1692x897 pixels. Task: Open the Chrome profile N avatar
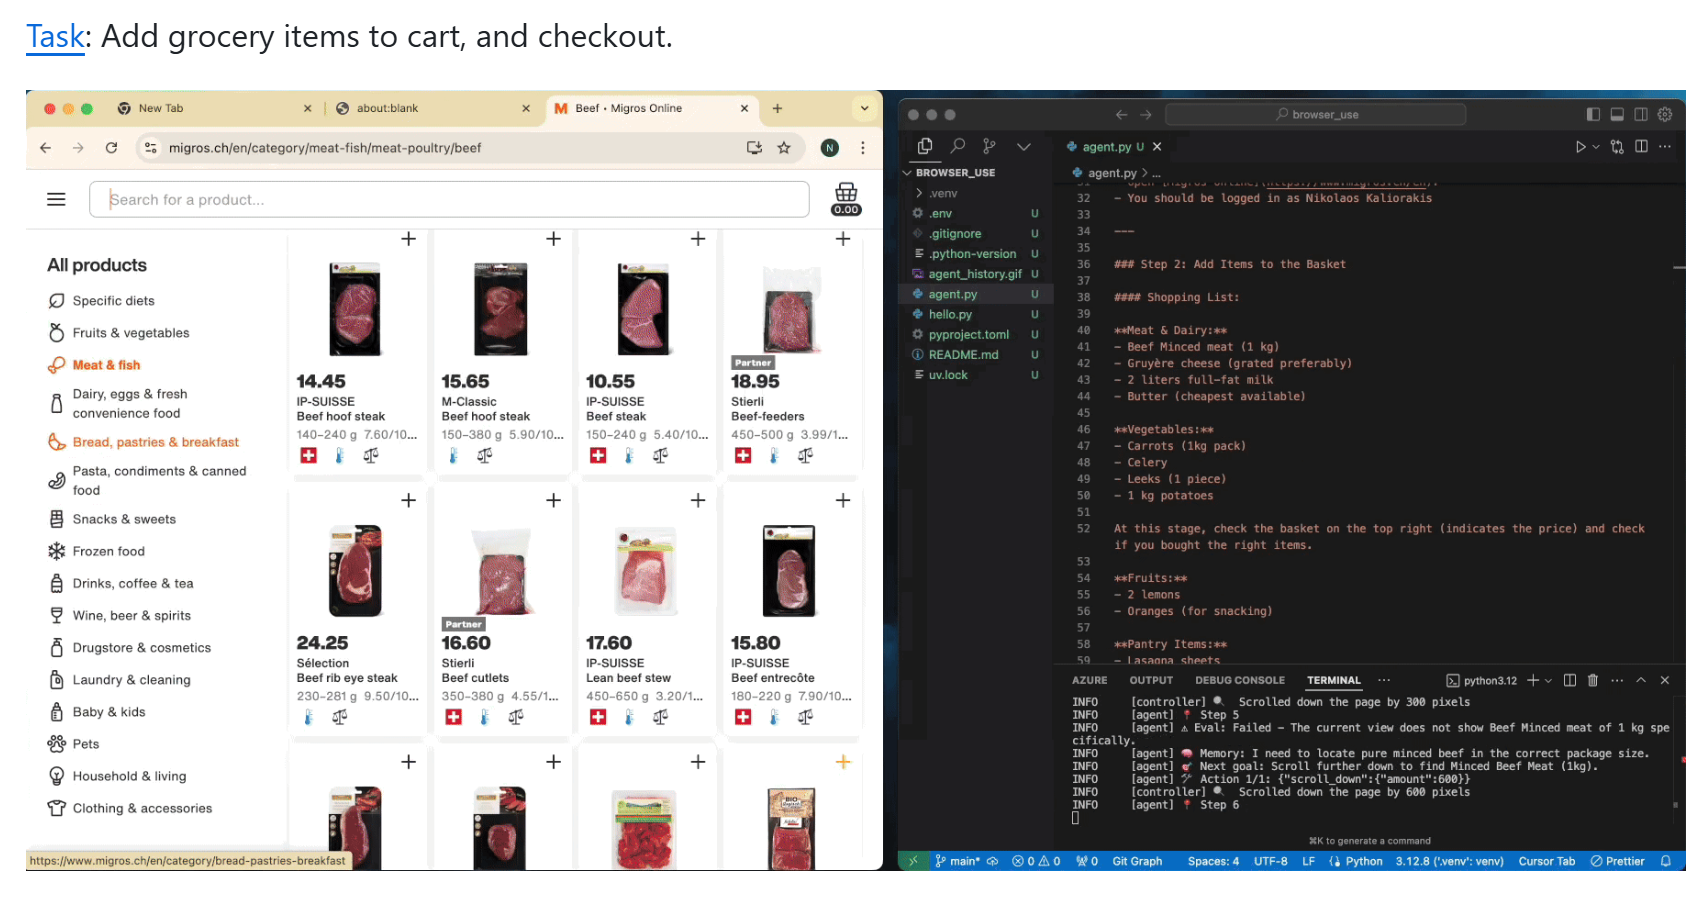click(x=830, y=148)
